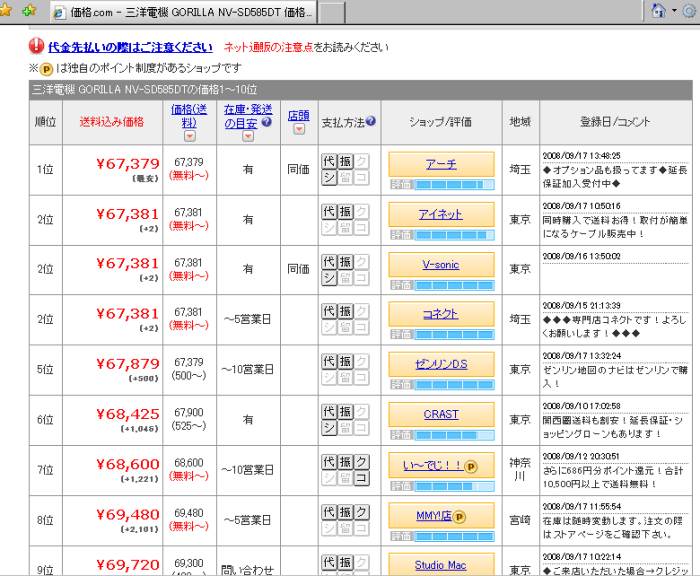This screenshot has height=576, width=700.
Task: Open the い〜でじ！！ shop link
Action: (433, 465)
